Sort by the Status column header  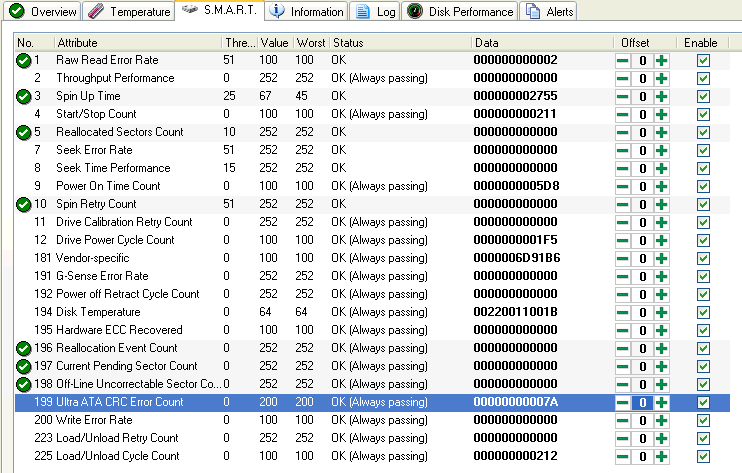tap(400, 43)
